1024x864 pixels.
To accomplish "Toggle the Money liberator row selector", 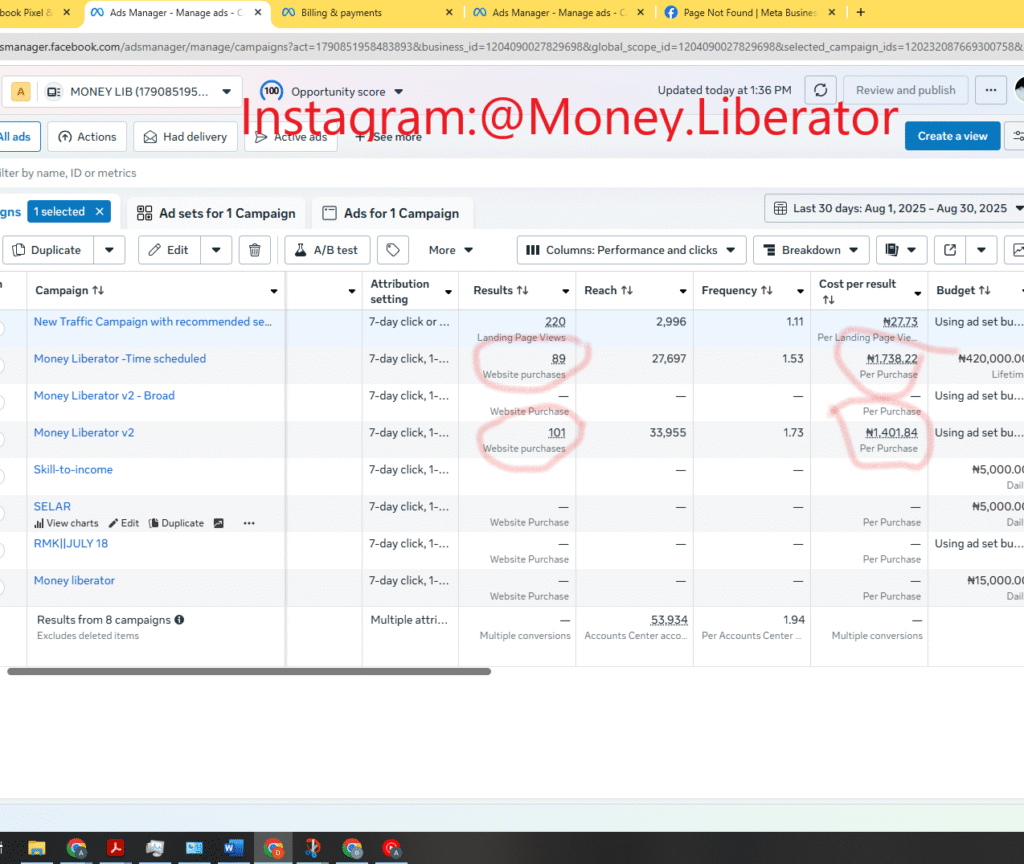I will [1, 588].
